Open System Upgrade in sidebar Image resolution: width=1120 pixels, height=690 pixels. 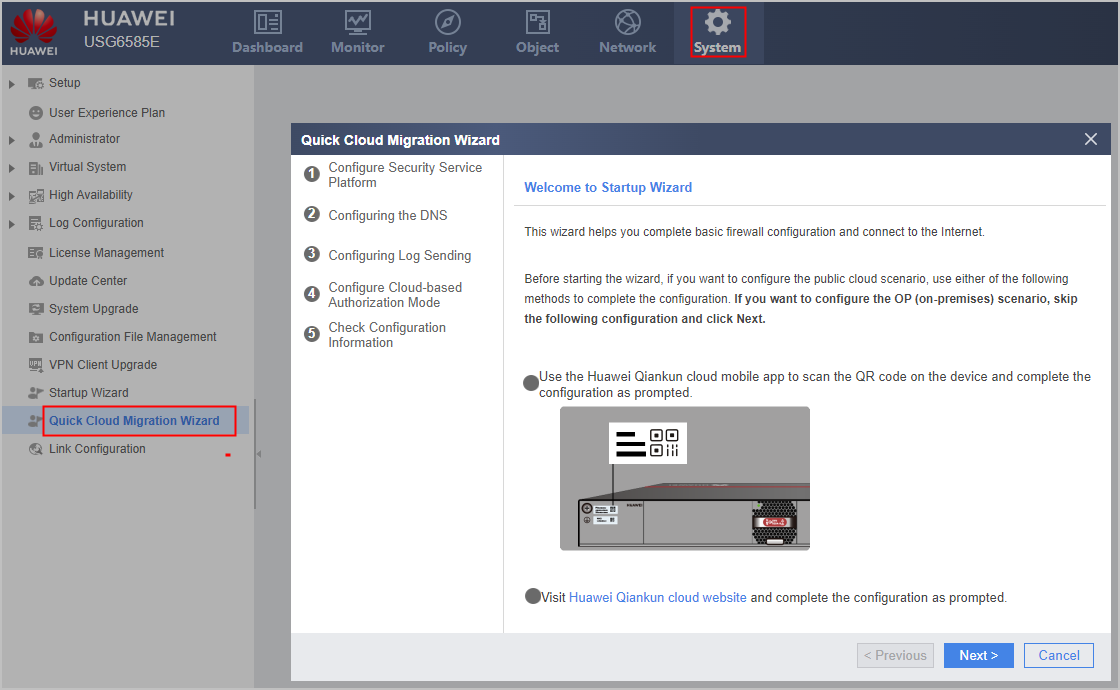click(94, 309)
